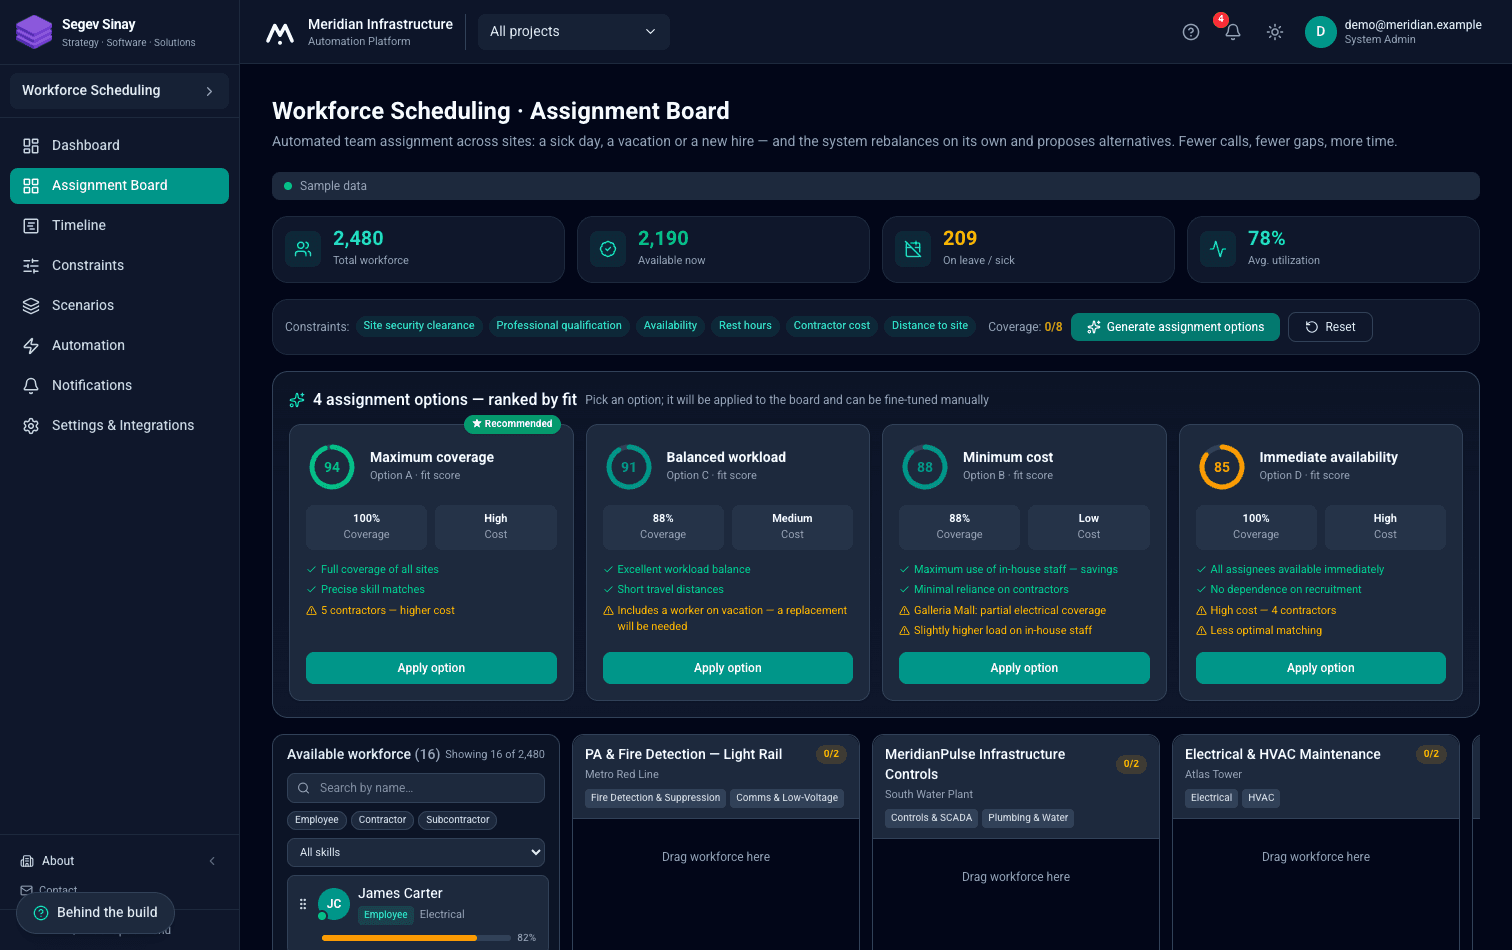Click the Balanced workload 91 score ring

(629, 467)
